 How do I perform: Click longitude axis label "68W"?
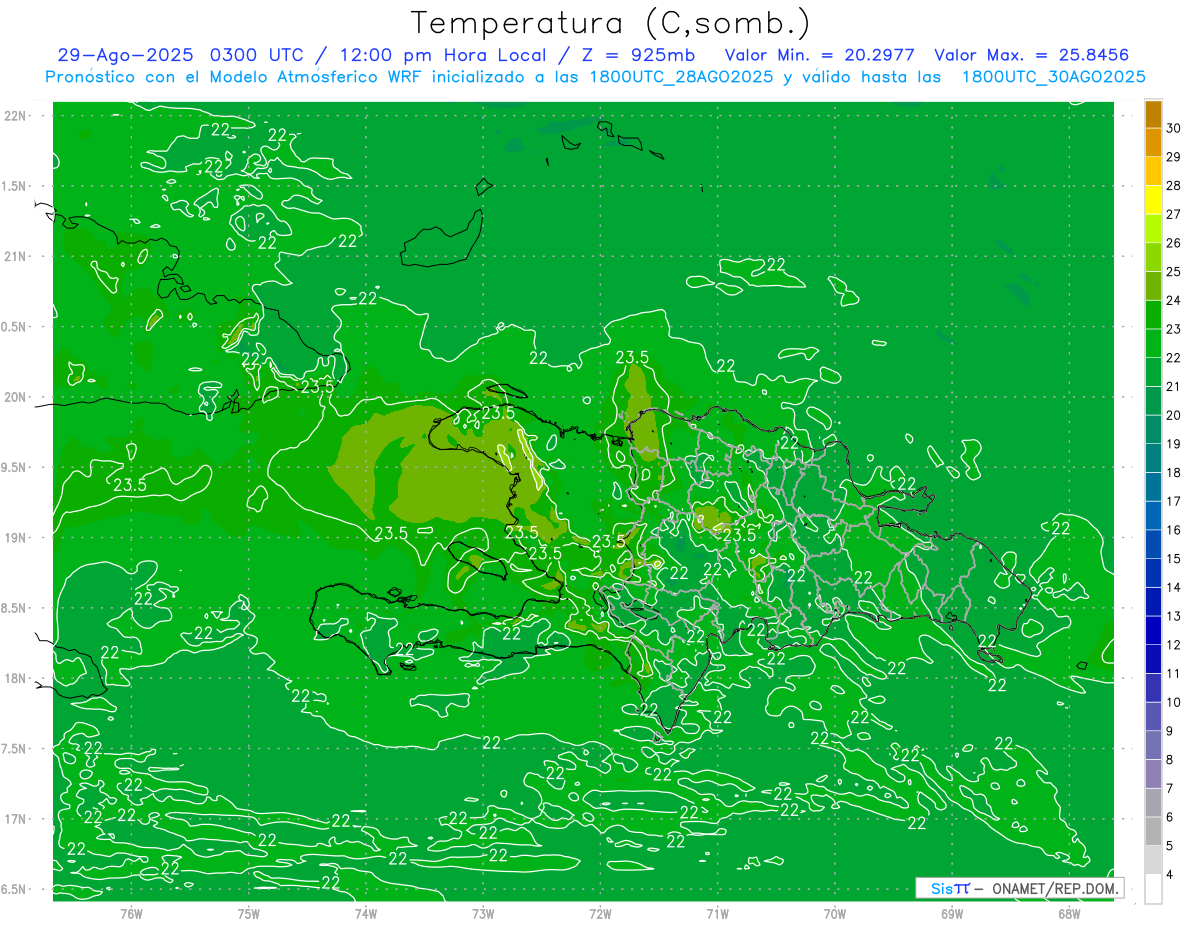pyautogui.click(x=1069, y=912)
